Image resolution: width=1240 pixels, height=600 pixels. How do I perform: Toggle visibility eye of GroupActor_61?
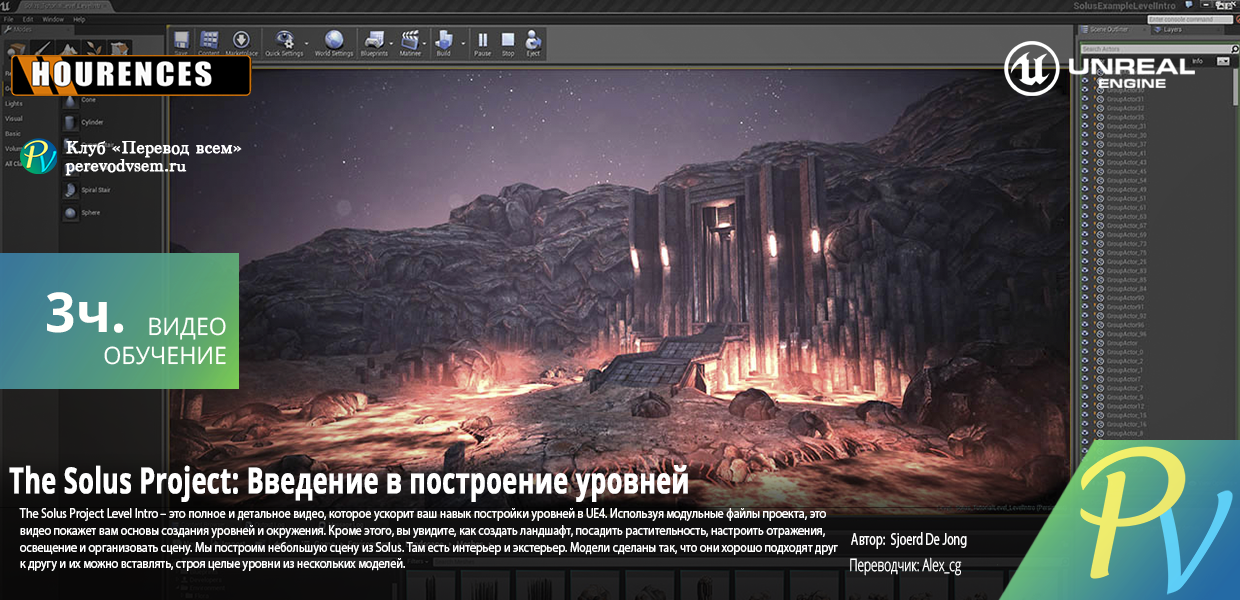tap(1085, 207)
